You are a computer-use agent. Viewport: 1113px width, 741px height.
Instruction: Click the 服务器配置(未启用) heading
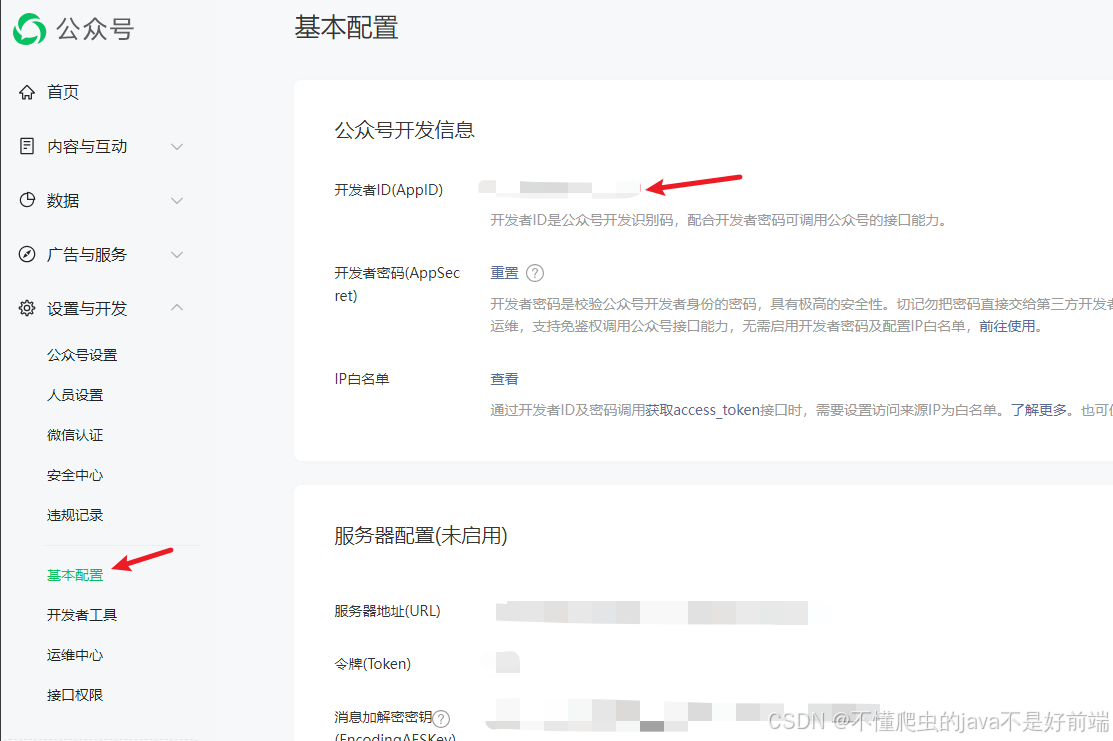pos(421,535)
